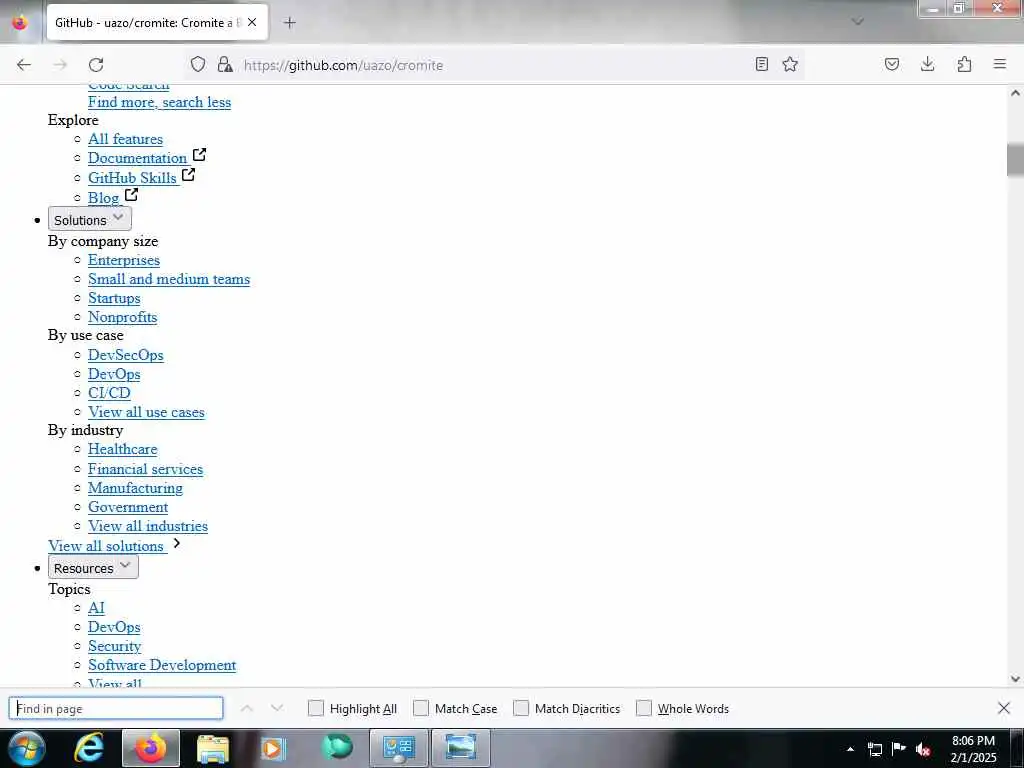Open Windows Media Player on taskbar
This screenshot has width=1024, height=768.
coord(274,748)
